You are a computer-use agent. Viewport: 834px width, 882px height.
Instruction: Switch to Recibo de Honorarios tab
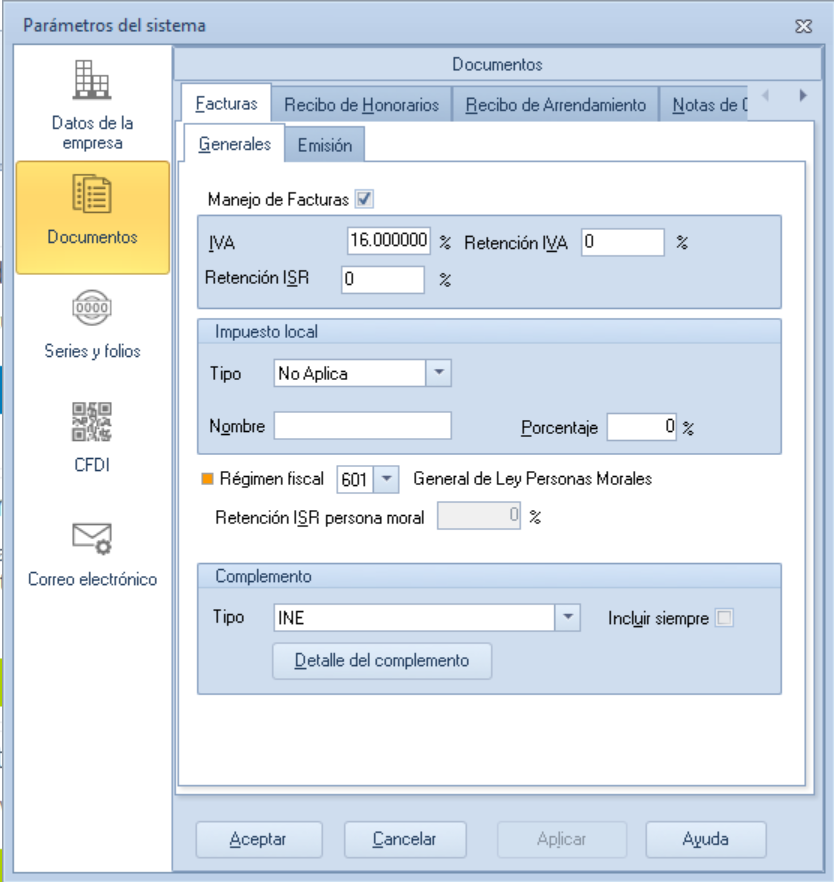361,105
